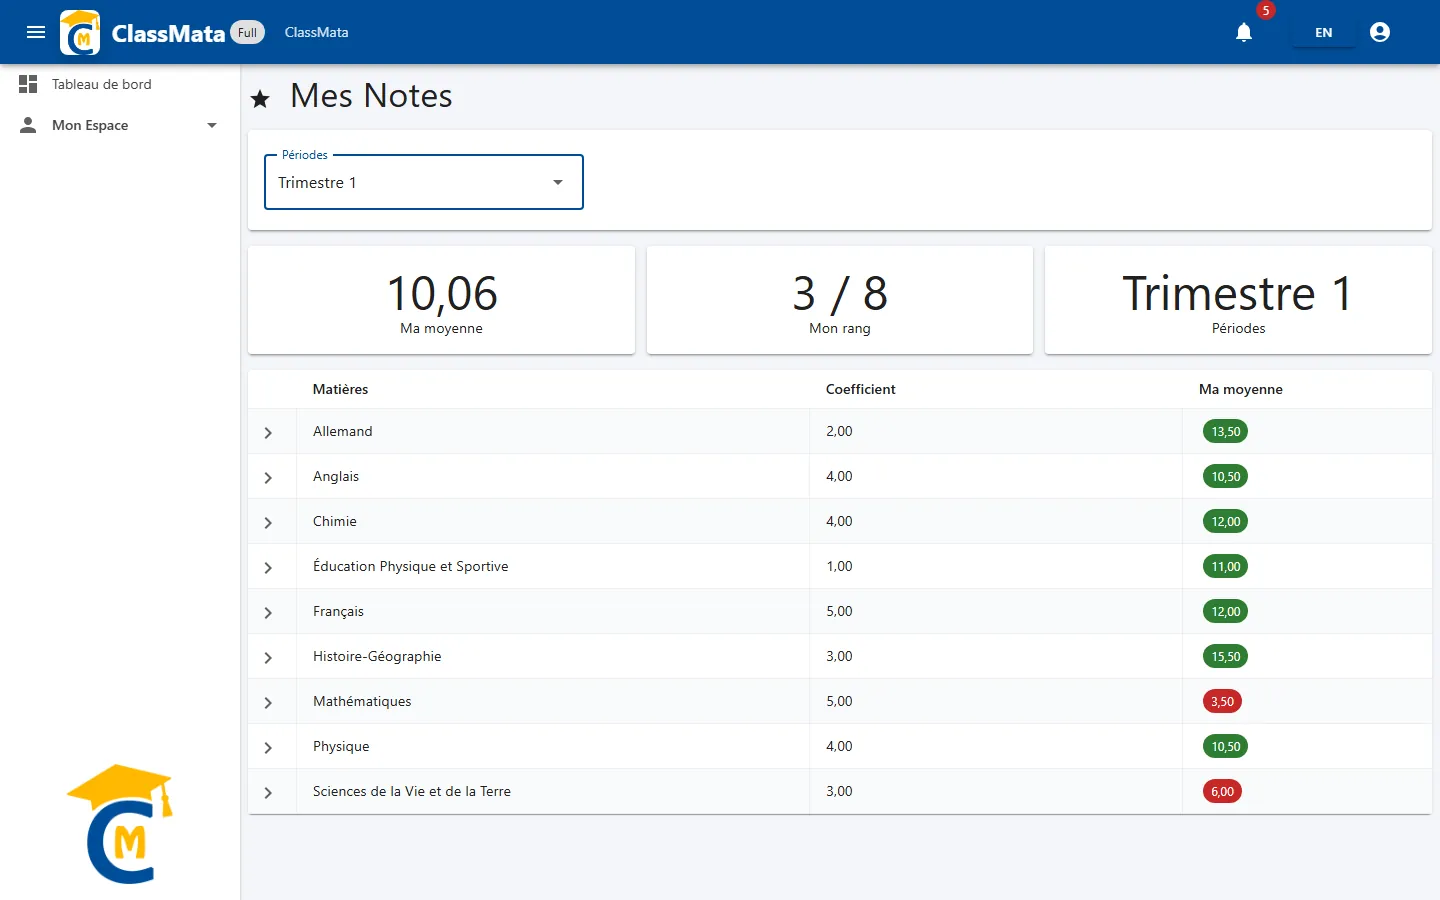
Task: Click the ClassMata breadcrumb link
Action: pos(316,32)
